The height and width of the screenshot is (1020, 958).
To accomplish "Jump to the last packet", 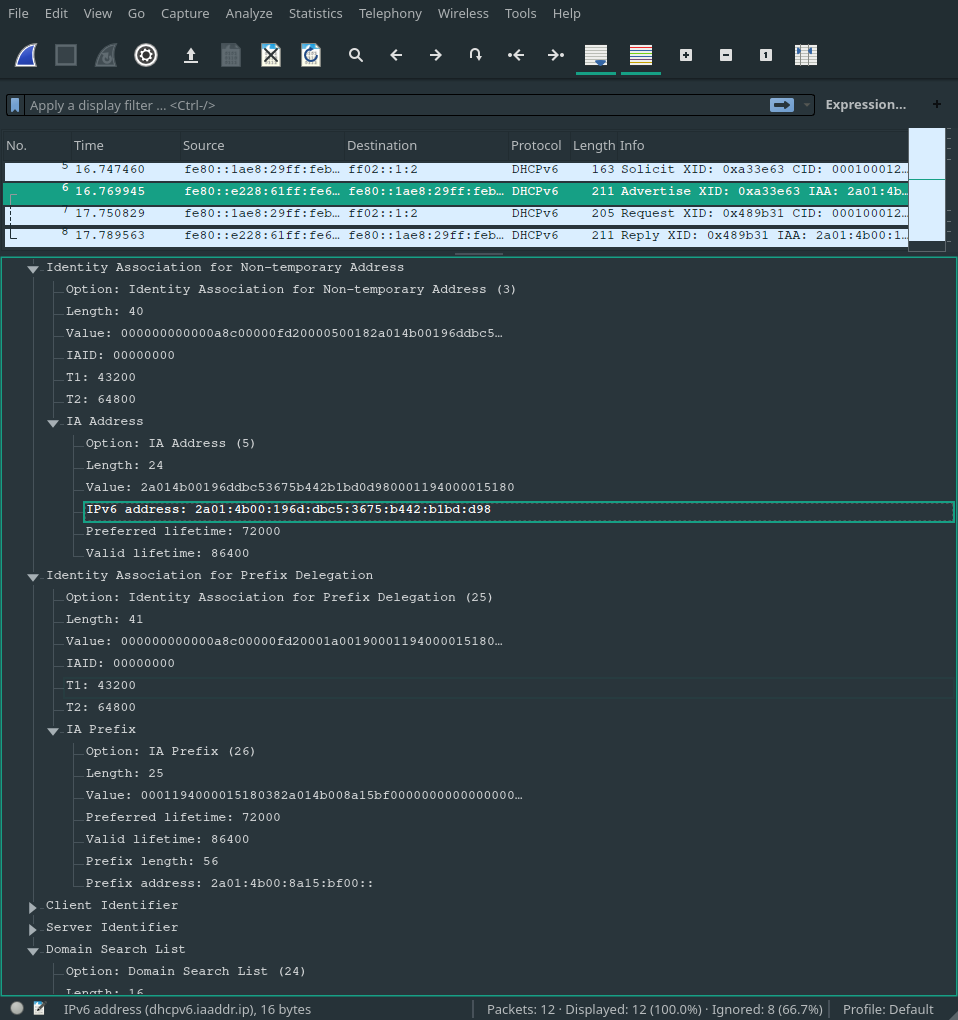I will pos(556,55).
